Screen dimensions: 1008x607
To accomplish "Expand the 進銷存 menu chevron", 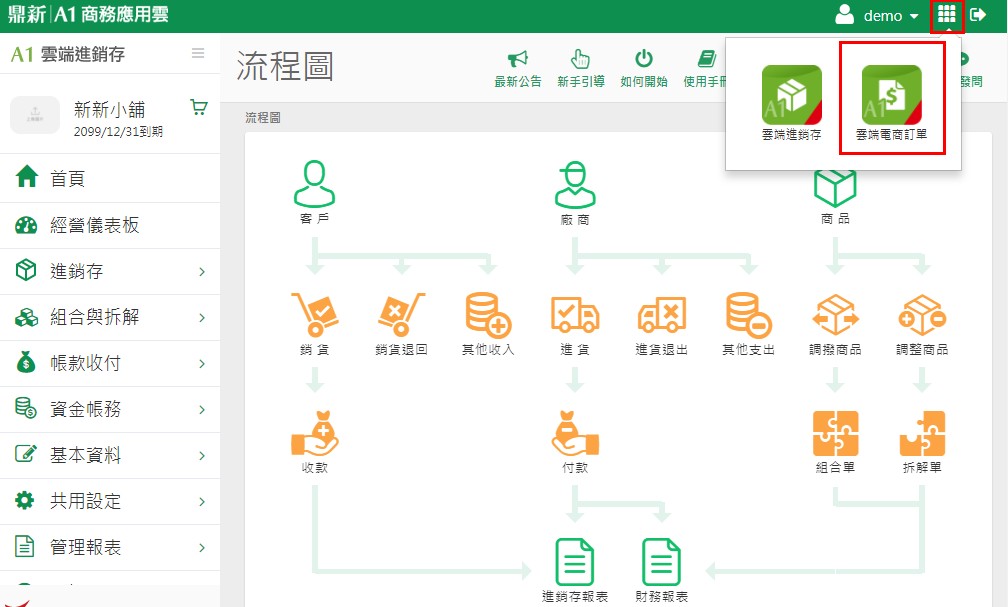I will tap(202, 272).
